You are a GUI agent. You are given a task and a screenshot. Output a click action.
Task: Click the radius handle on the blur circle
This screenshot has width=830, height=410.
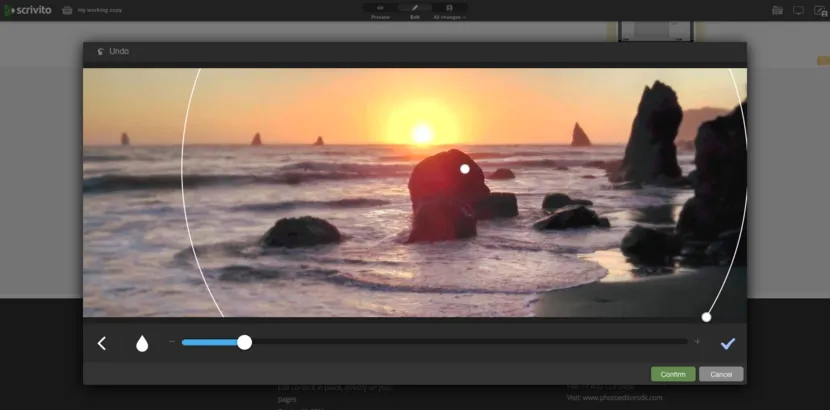[706, 317]
